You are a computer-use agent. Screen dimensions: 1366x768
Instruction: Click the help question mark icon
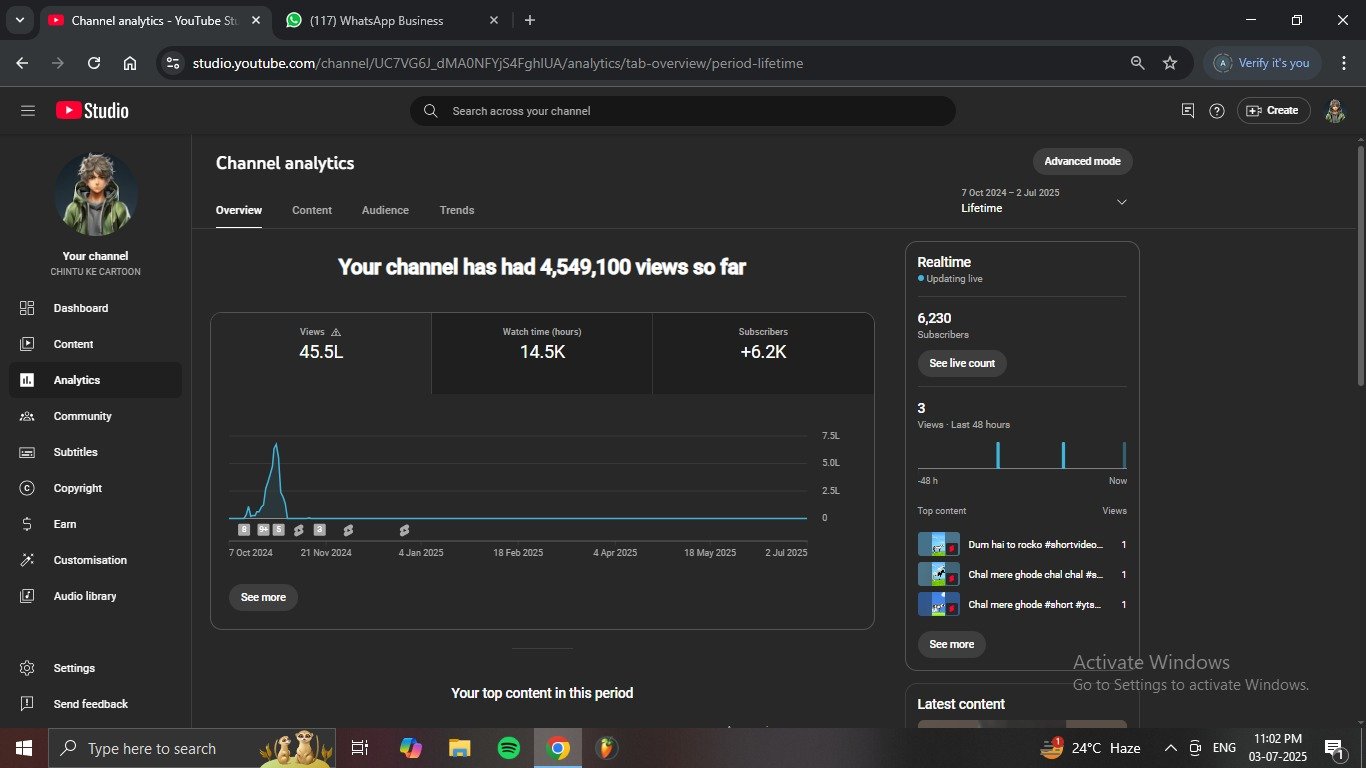(1217, 111)
